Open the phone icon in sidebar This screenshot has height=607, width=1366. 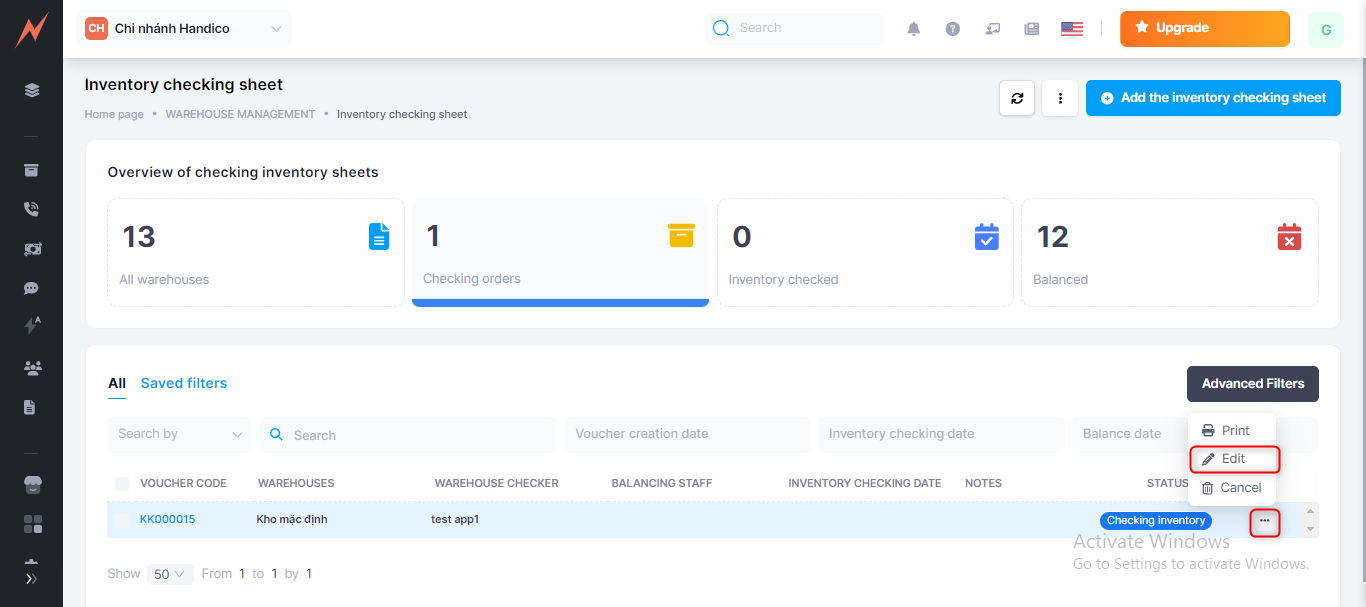tap(31, 209)
